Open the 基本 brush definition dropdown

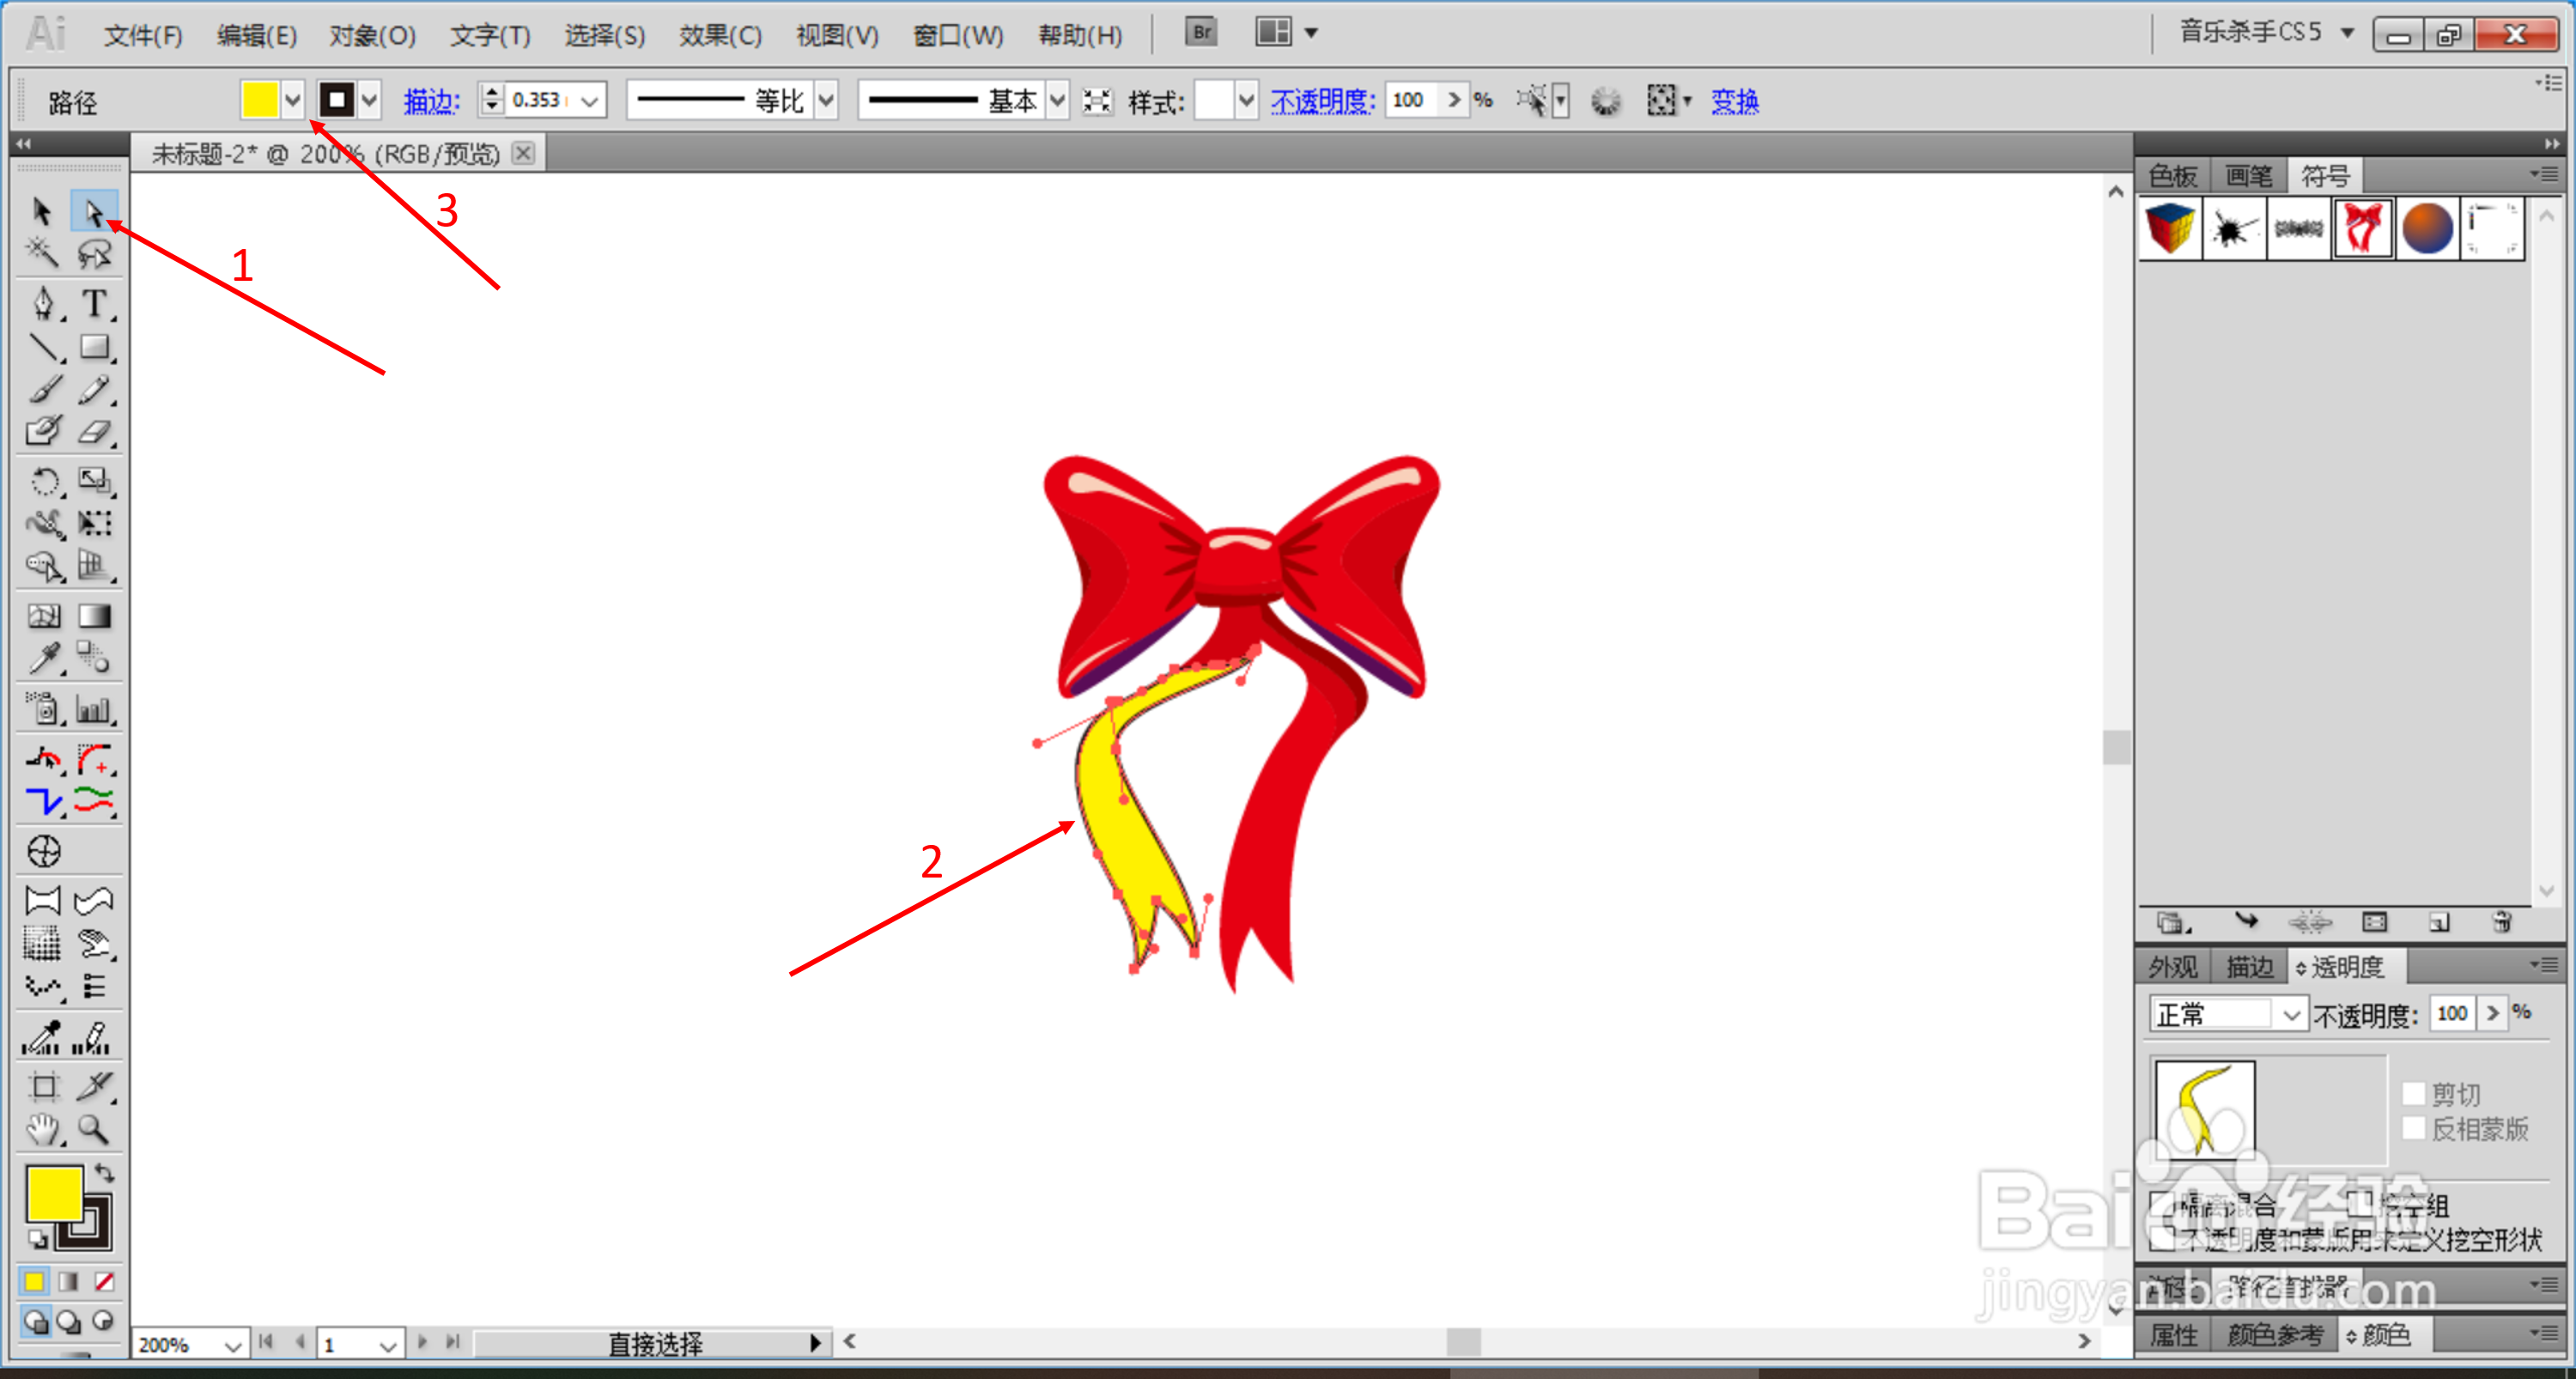point(1057,100)
